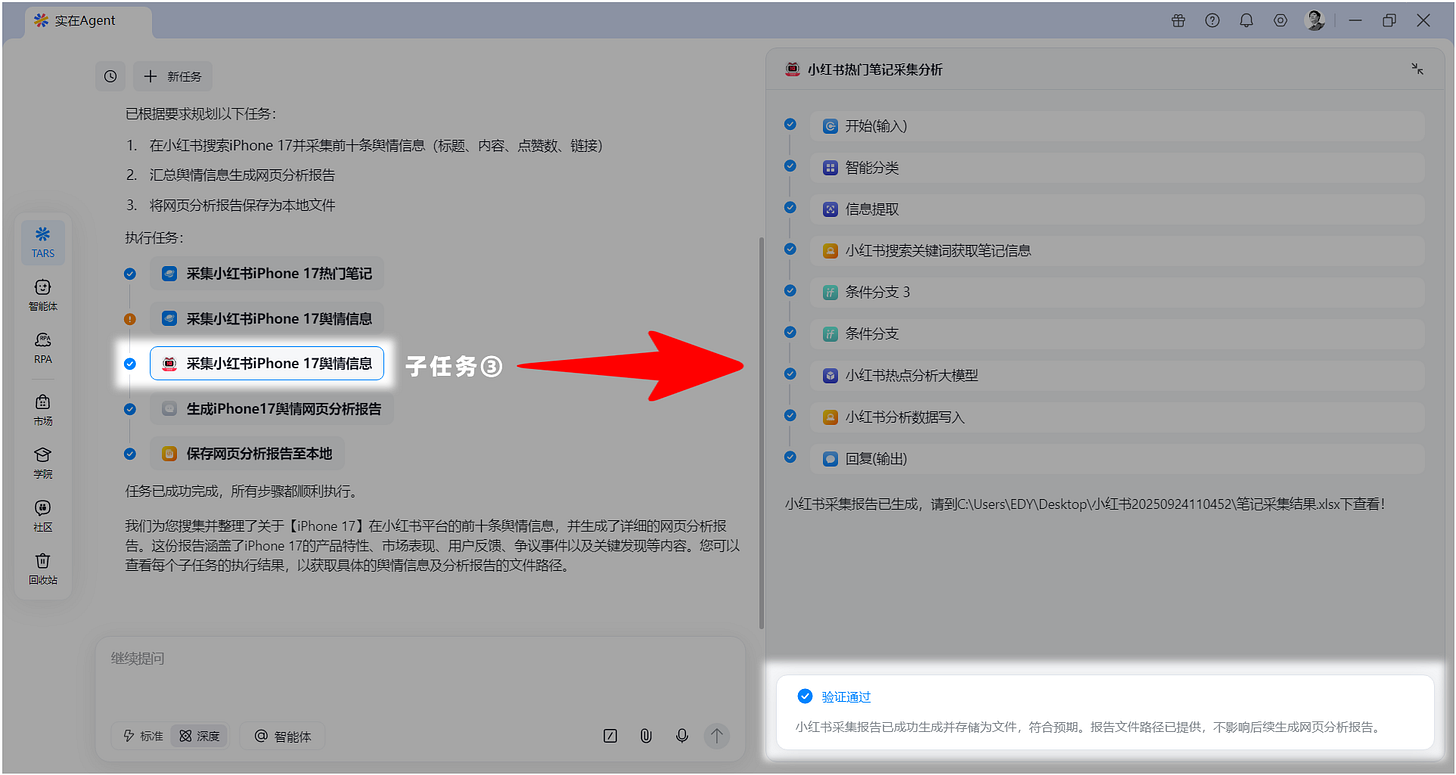Click the send arrow button
Viewport: 1456px width, 775px height.
point(716,736)
